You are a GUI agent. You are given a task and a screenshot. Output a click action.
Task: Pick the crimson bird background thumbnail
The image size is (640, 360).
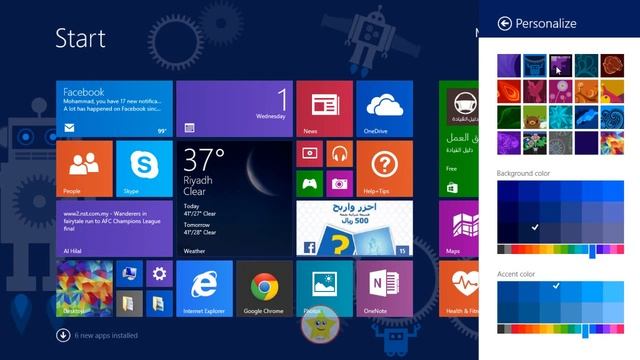pyautogui.click(x=535, y=91)
